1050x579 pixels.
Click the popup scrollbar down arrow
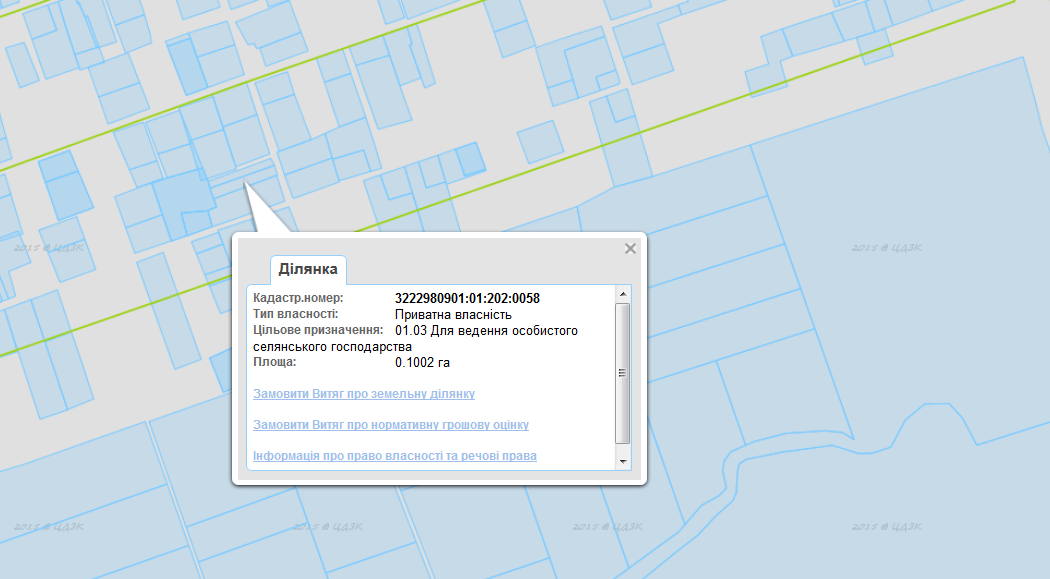point(623,461)
